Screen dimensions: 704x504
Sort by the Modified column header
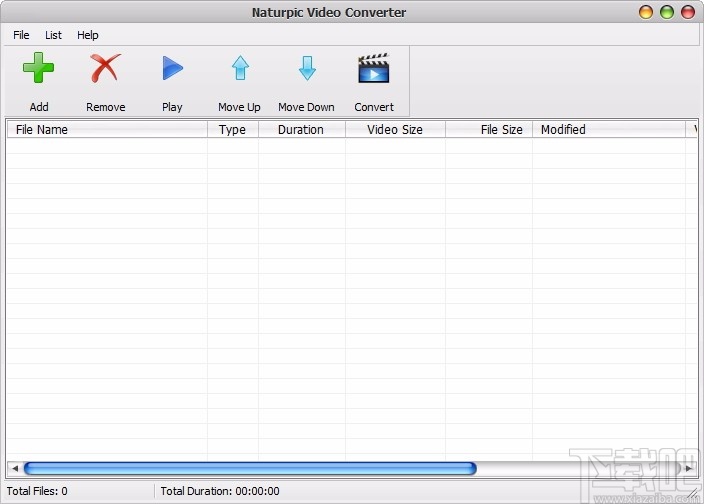(x=609, y=130)
